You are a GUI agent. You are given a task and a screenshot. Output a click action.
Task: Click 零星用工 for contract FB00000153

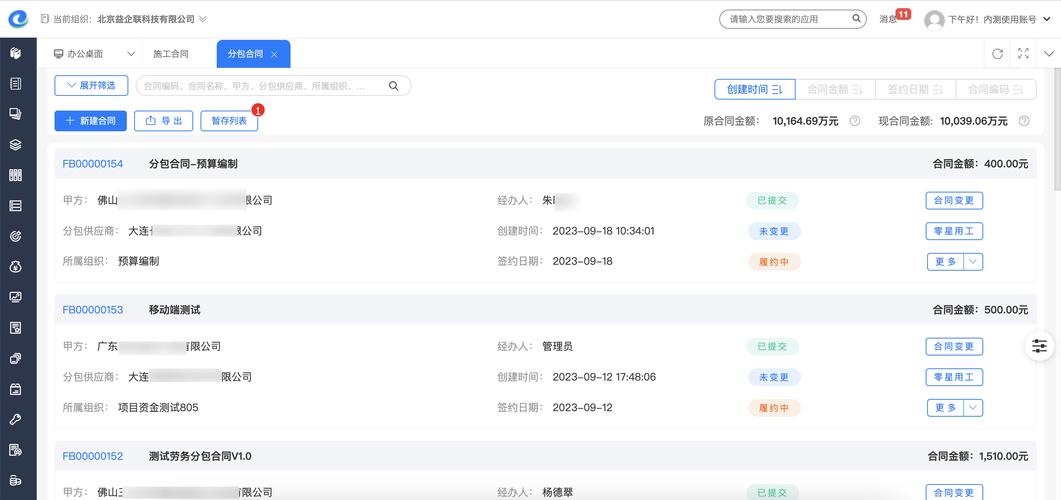954,377
